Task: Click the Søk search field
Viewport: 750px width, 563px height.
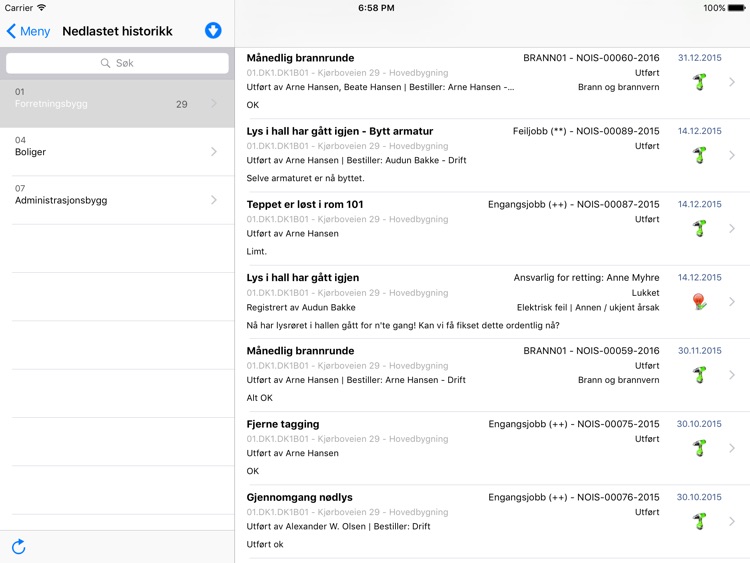Action: pyautogui.click(x=117, y=63)
